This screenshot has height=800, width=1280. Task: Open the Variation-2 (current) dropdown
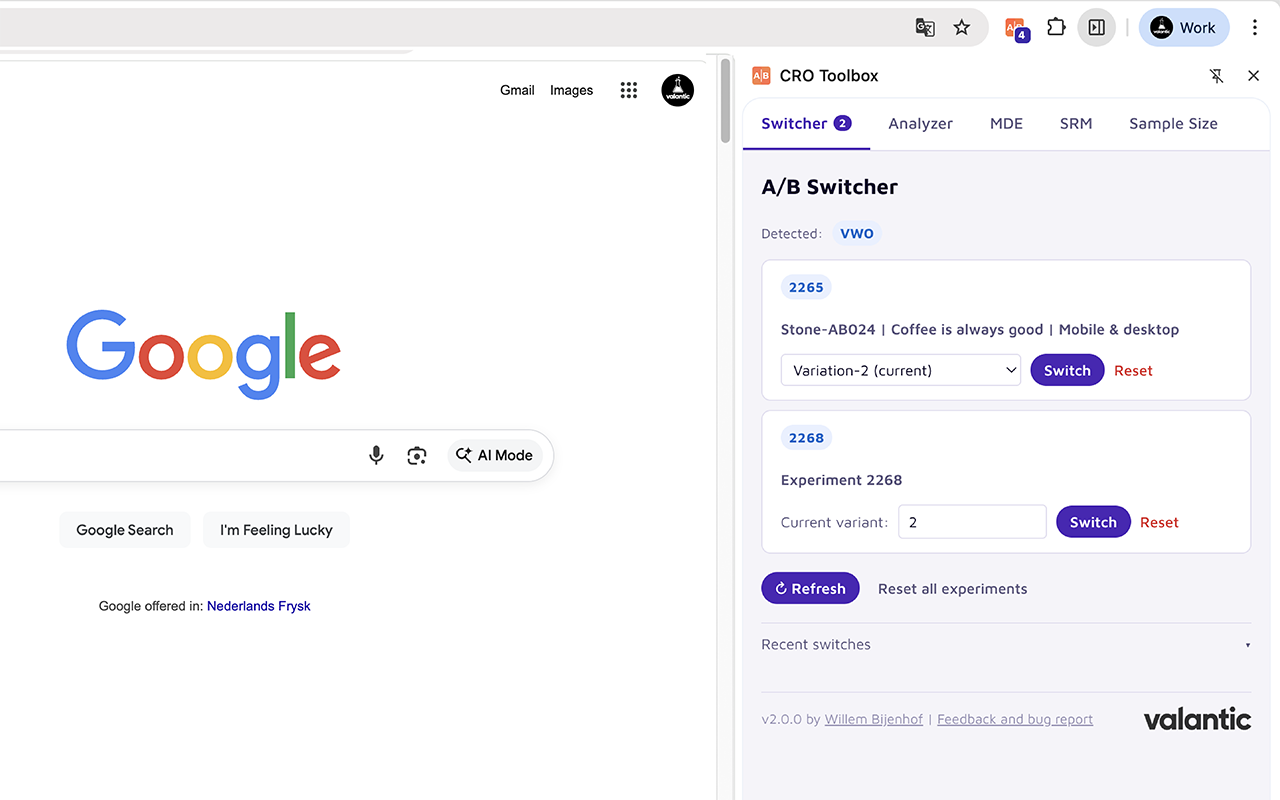pos(900,370)
